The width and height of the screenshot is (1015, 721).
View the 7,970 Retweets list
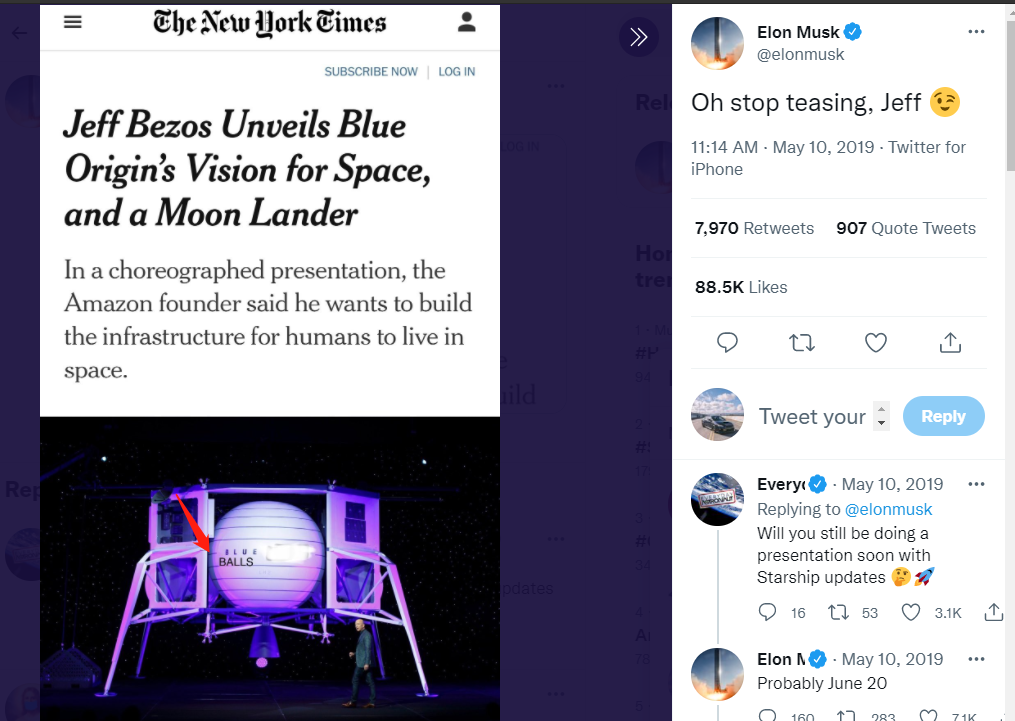(754, 228)
